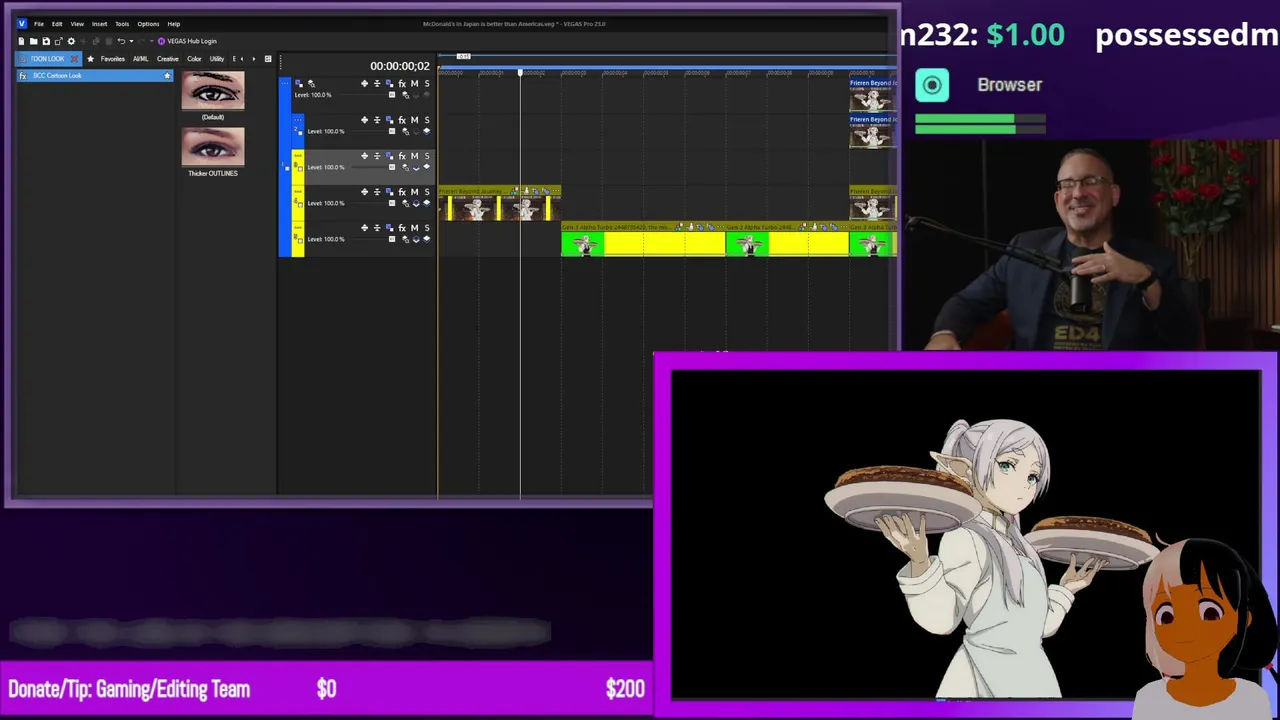
Task: Click the Favorites star icon in FX tabs
Action: click(x=90, y=59)
